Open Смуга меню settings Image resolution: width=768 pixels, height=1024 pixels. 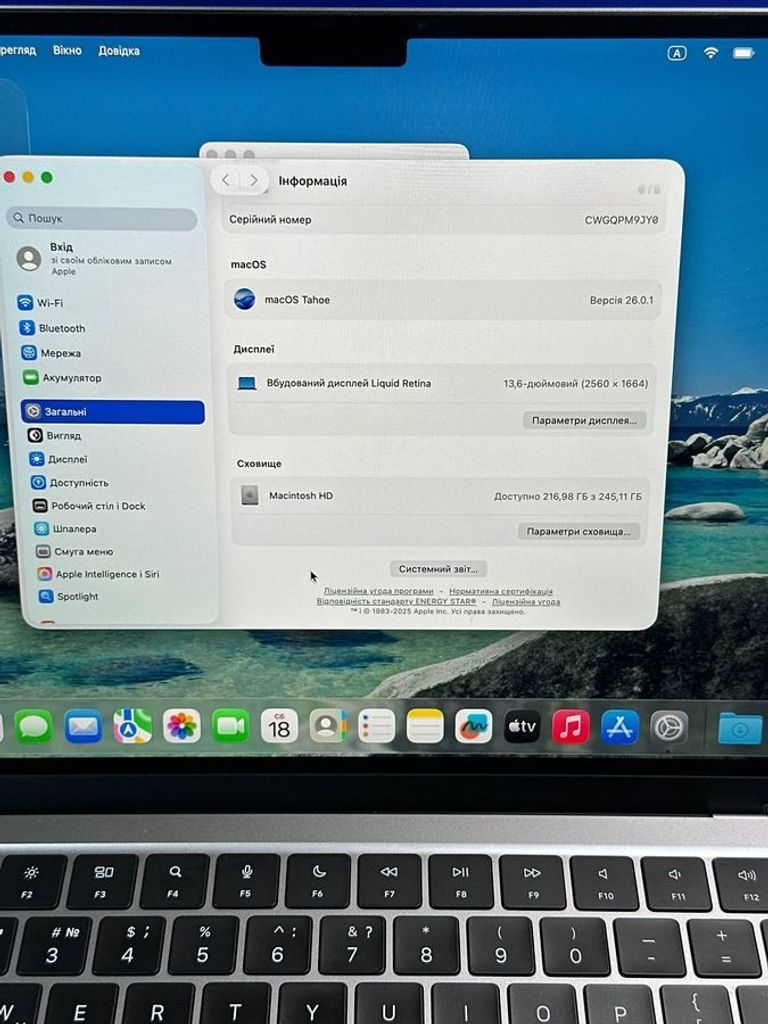pos(74,552)
